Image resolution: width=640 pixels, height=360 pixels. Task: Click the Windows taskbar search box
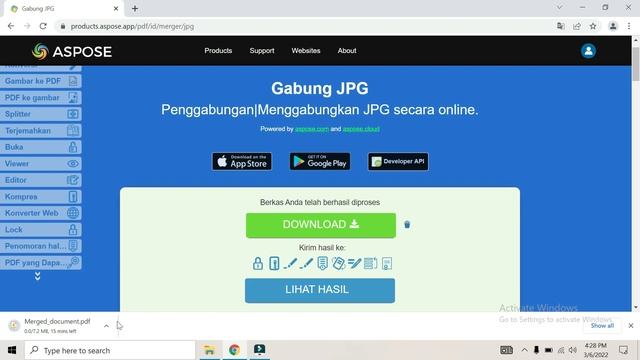(110, 350)
